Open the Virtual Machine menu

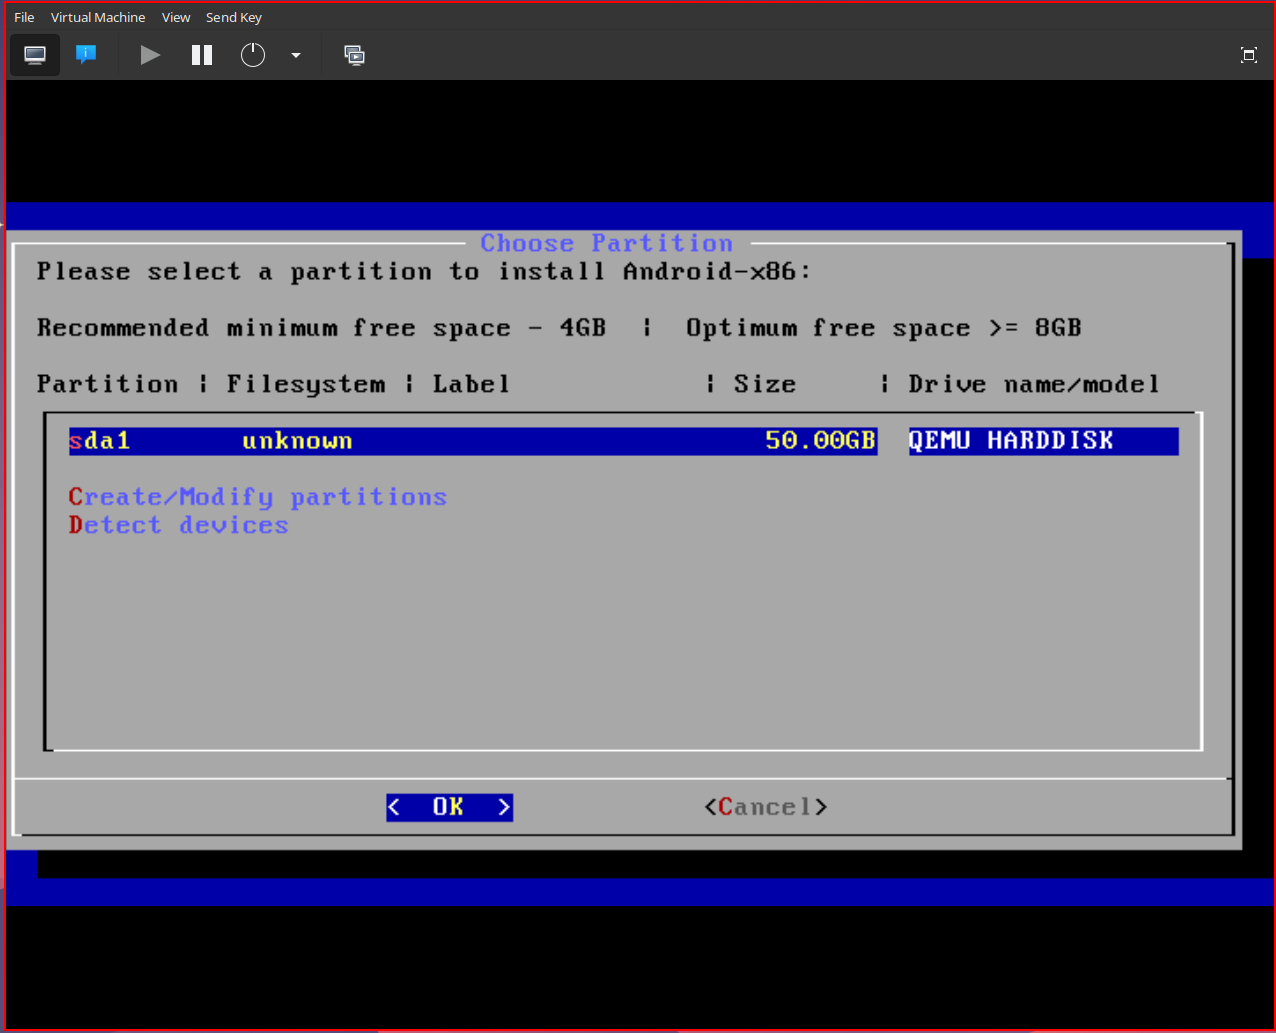(x=98, y=17)
